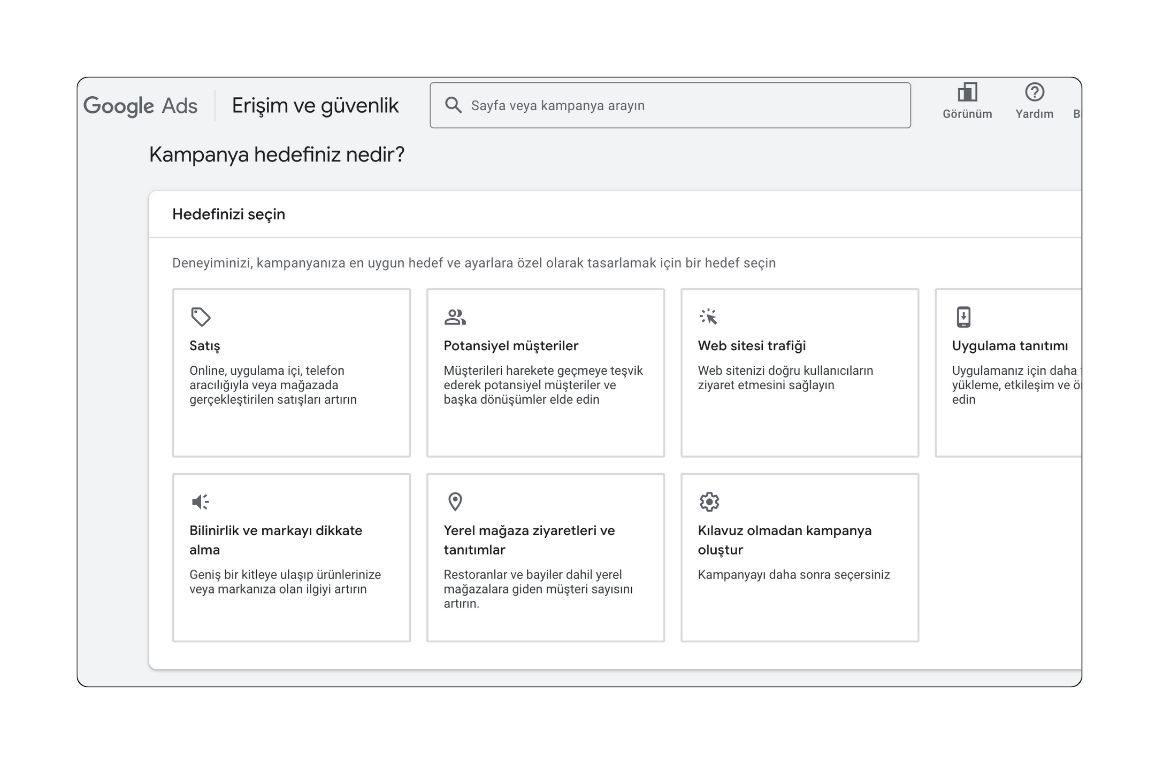Click the Yerel mağaza location pin icon

click(x=455, y=501)
